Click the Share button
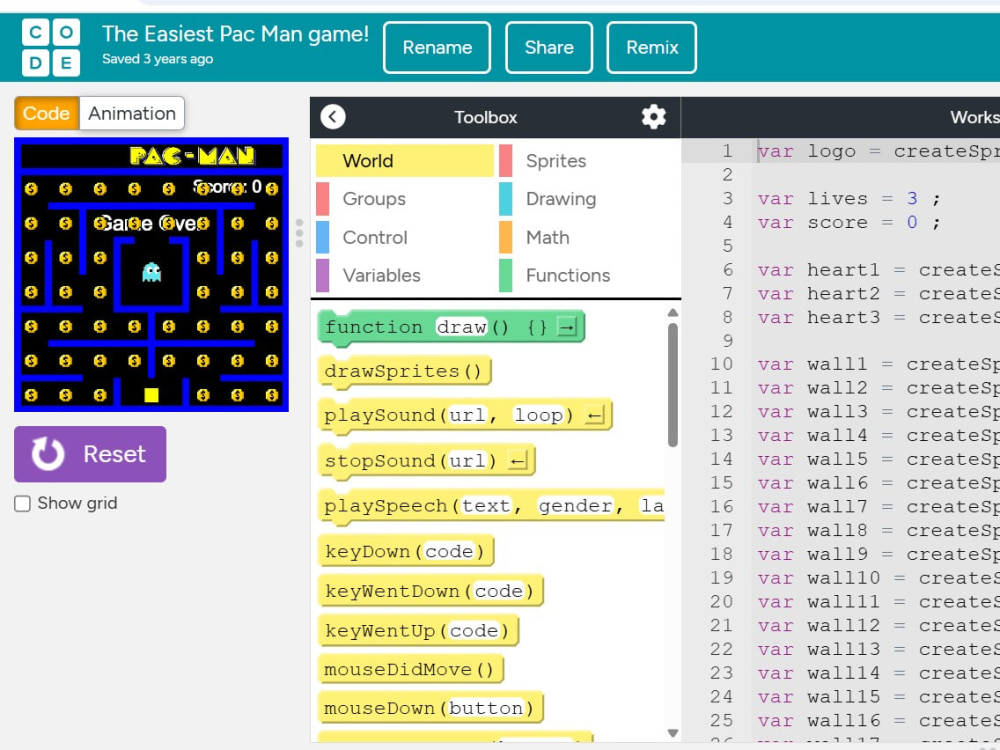Image resolution: width=1000 pixels, height=750 pixels. 549,47
